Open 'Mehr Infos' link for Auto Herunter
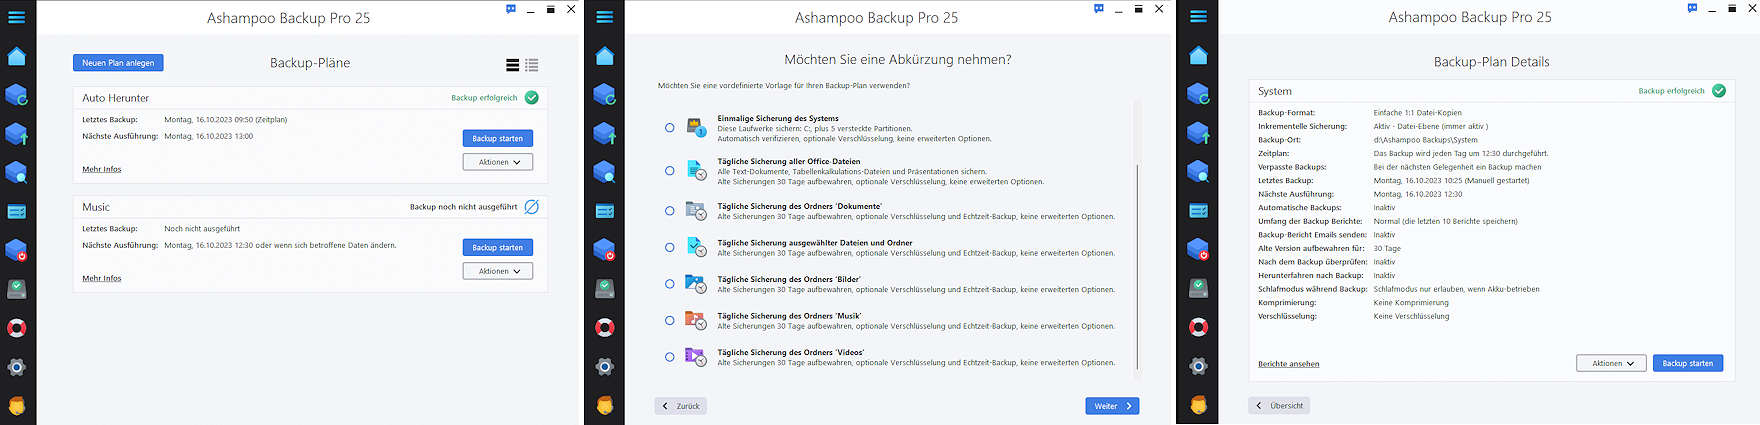Image resolution: width=1760 pixels, height=425 pixels. [x=102, y=169]
